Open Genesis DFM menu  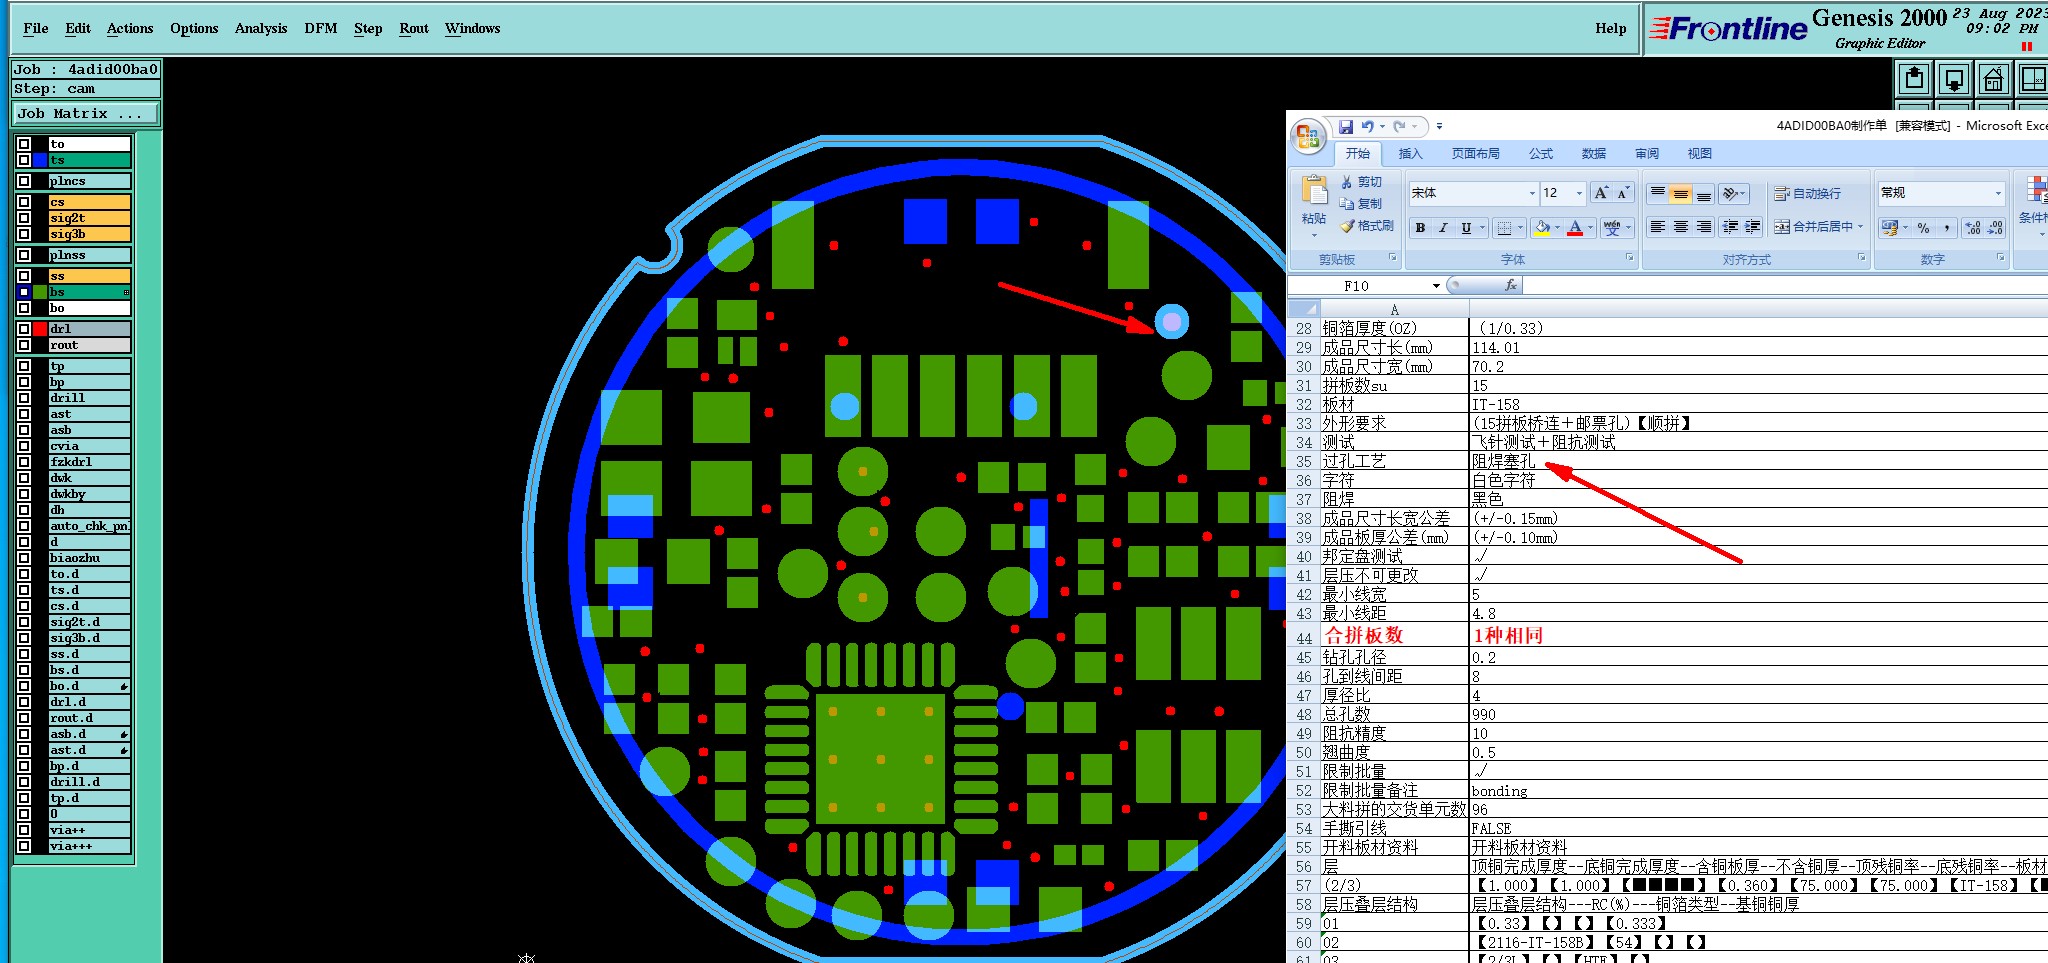[321, 28]
